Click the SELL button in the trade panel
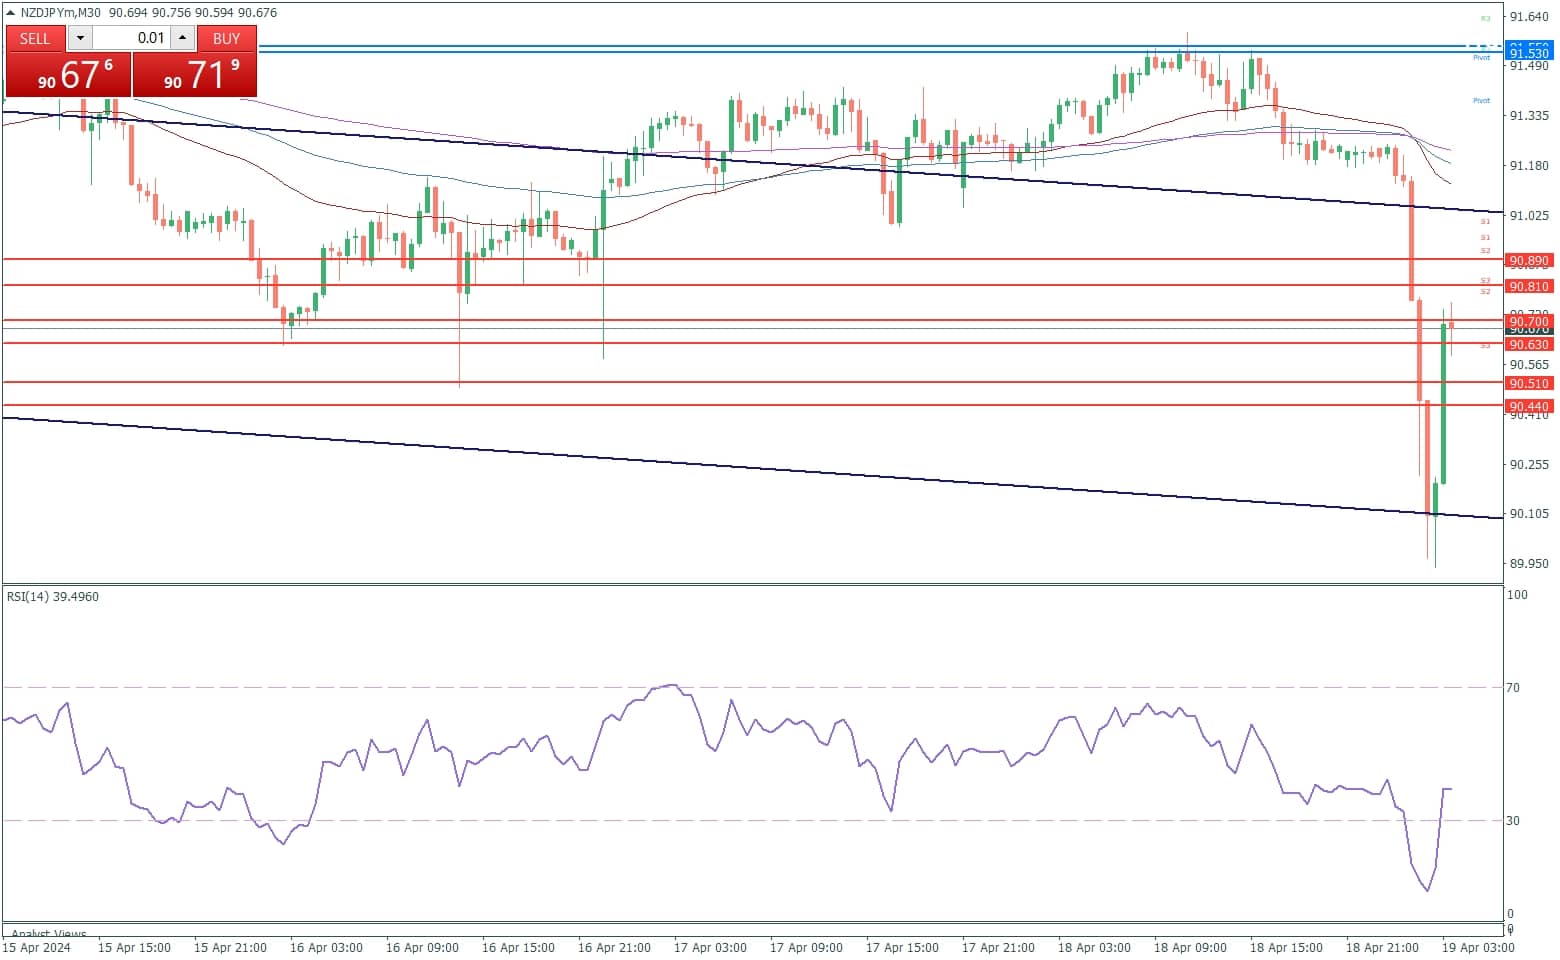The height and width of the screenshot is (960, 1560). [x=35, y=38]
